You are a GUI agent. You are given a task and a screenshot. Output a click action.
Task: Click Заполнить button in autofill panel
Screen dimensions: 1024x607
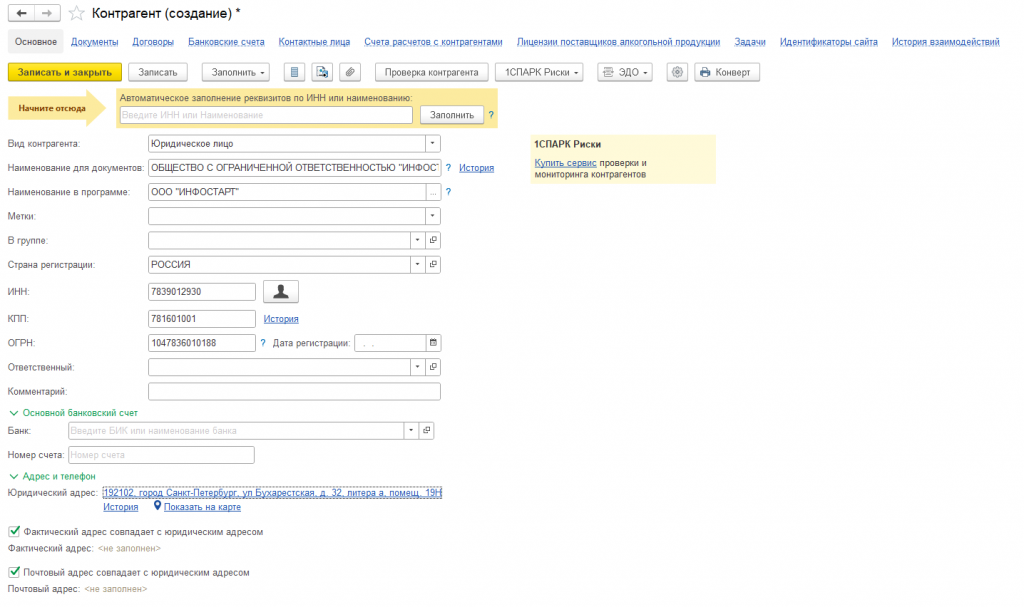point(452,115)
